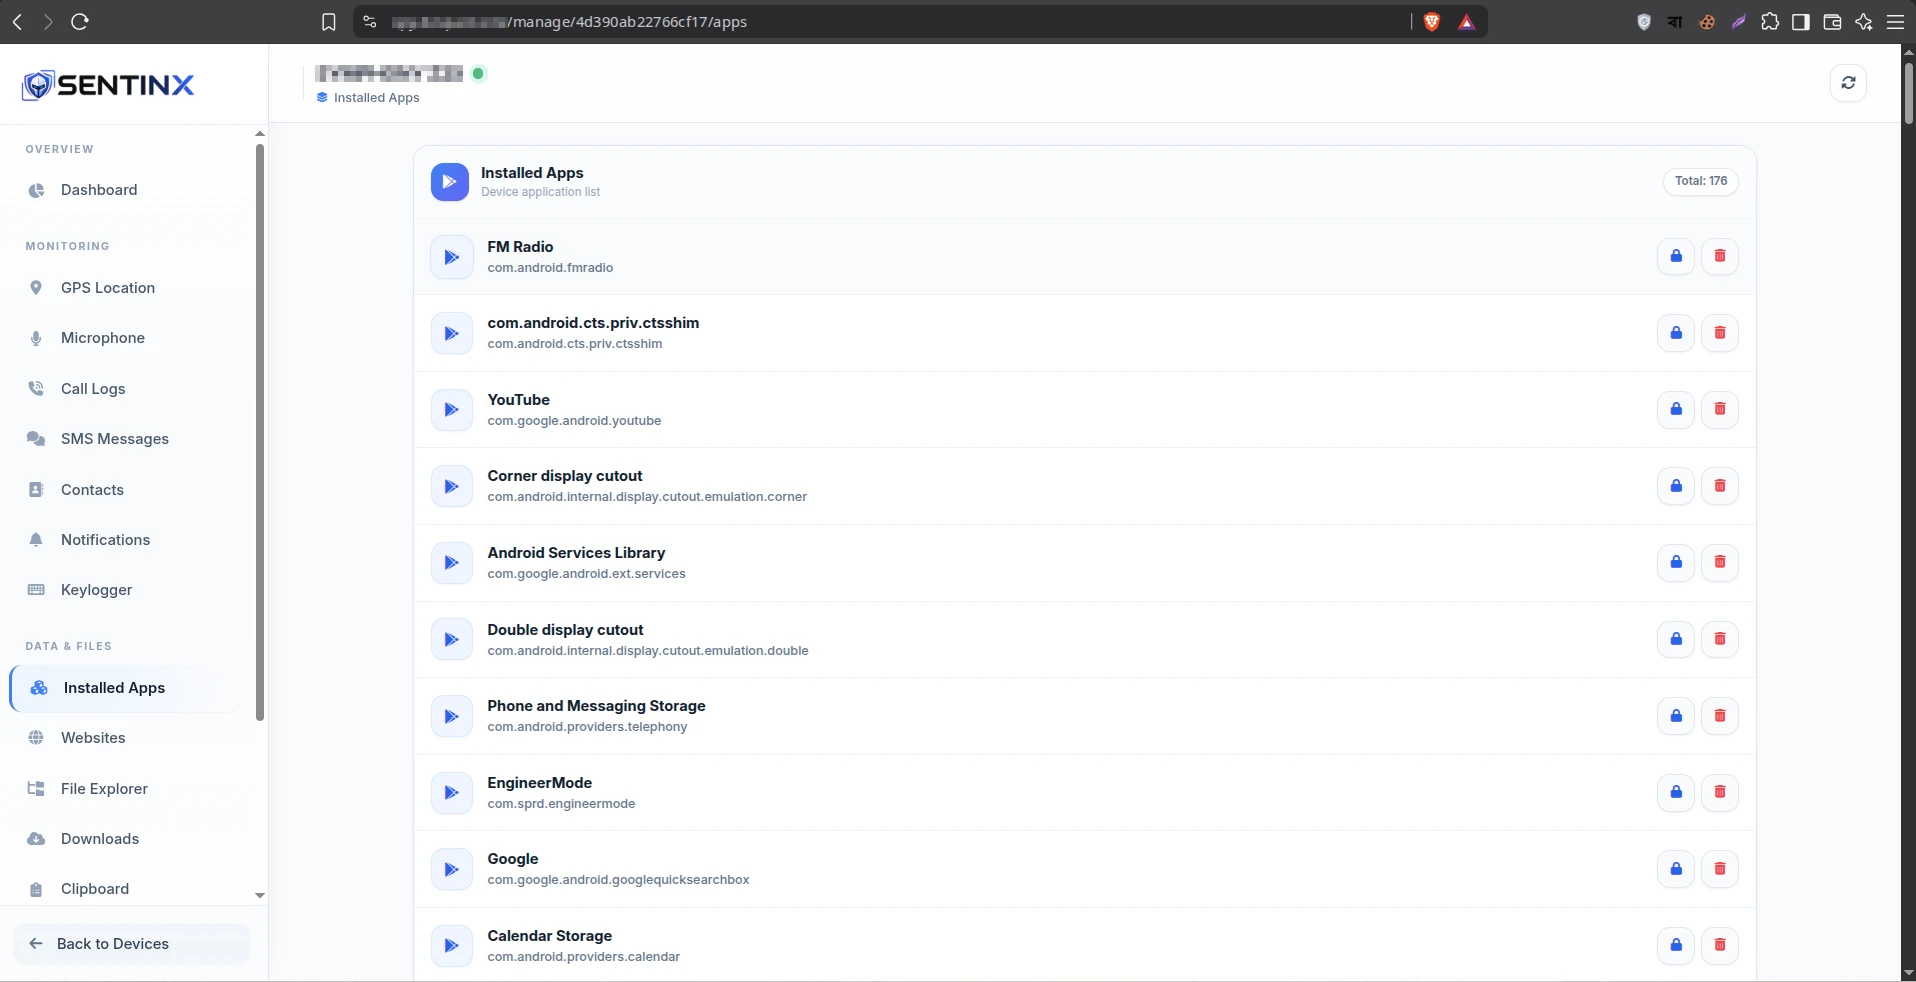The image size is (1916, 982).
Task: Open SMS Messages
Action: tap(125, 439)
